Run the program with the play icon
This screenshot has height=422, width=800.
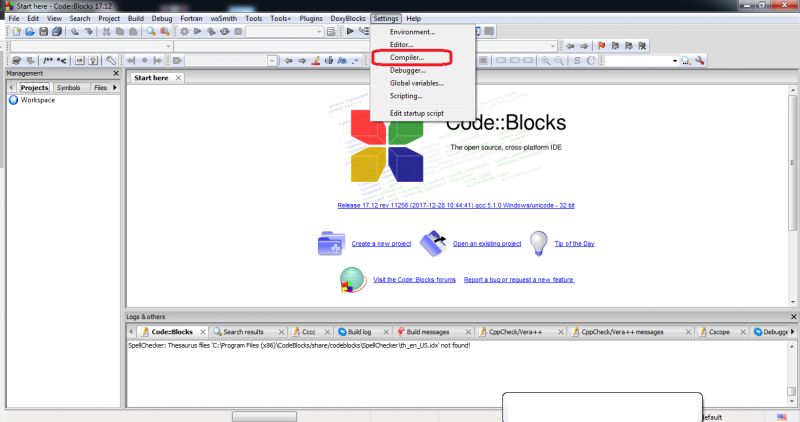click(x=197, y=32)
